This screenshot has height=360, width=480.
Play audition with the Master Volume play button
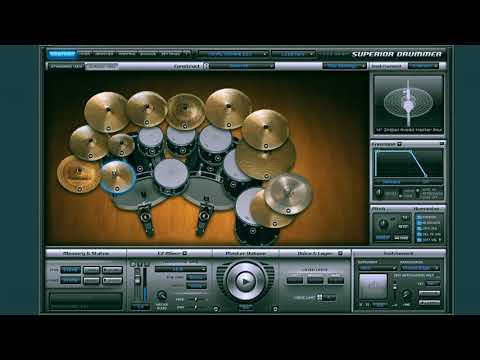(x=245, y=282)
